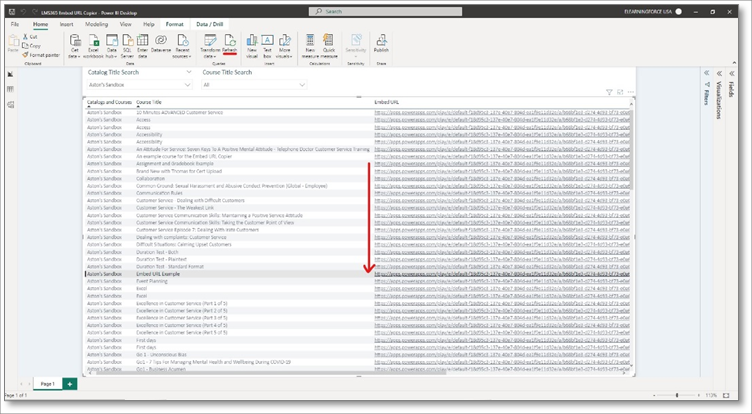Expand the Catalog Title Search slicer chevron
This screenshot has width=752, height=414.
pyautogui.click(x=188, y=73)
